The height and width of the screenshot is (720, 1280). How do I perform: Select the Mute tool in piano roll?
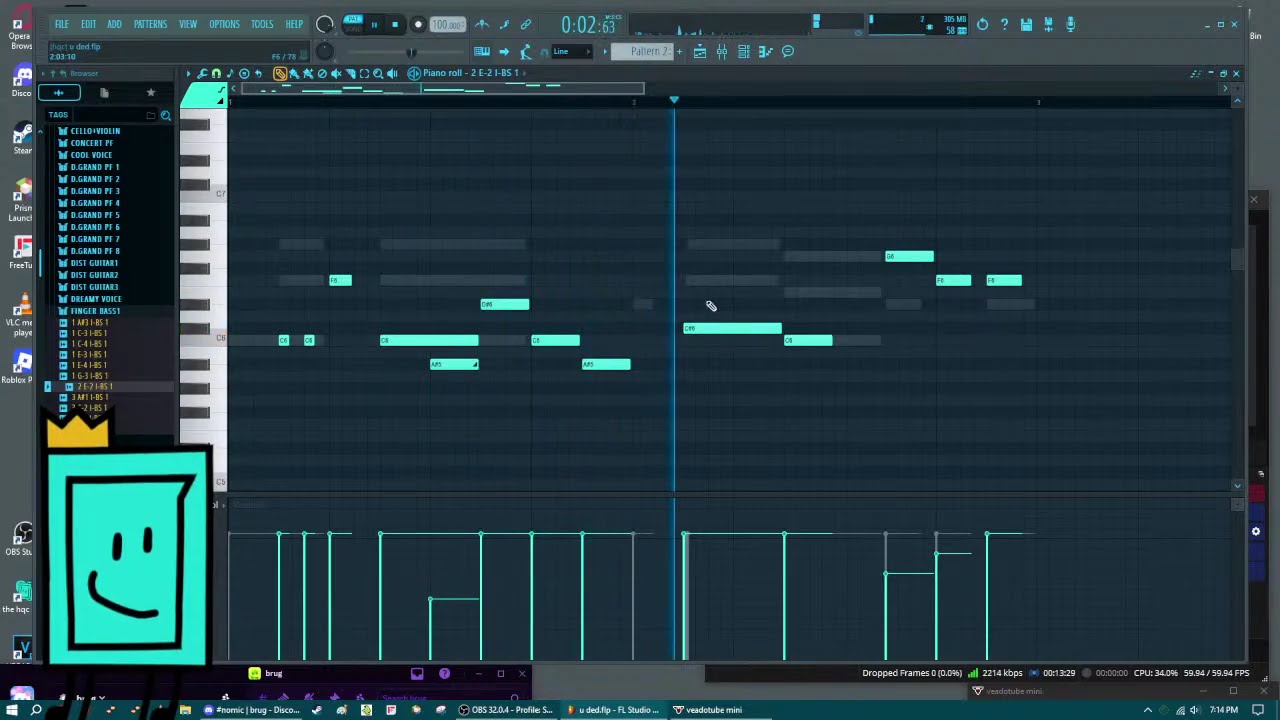click(336, 73)
